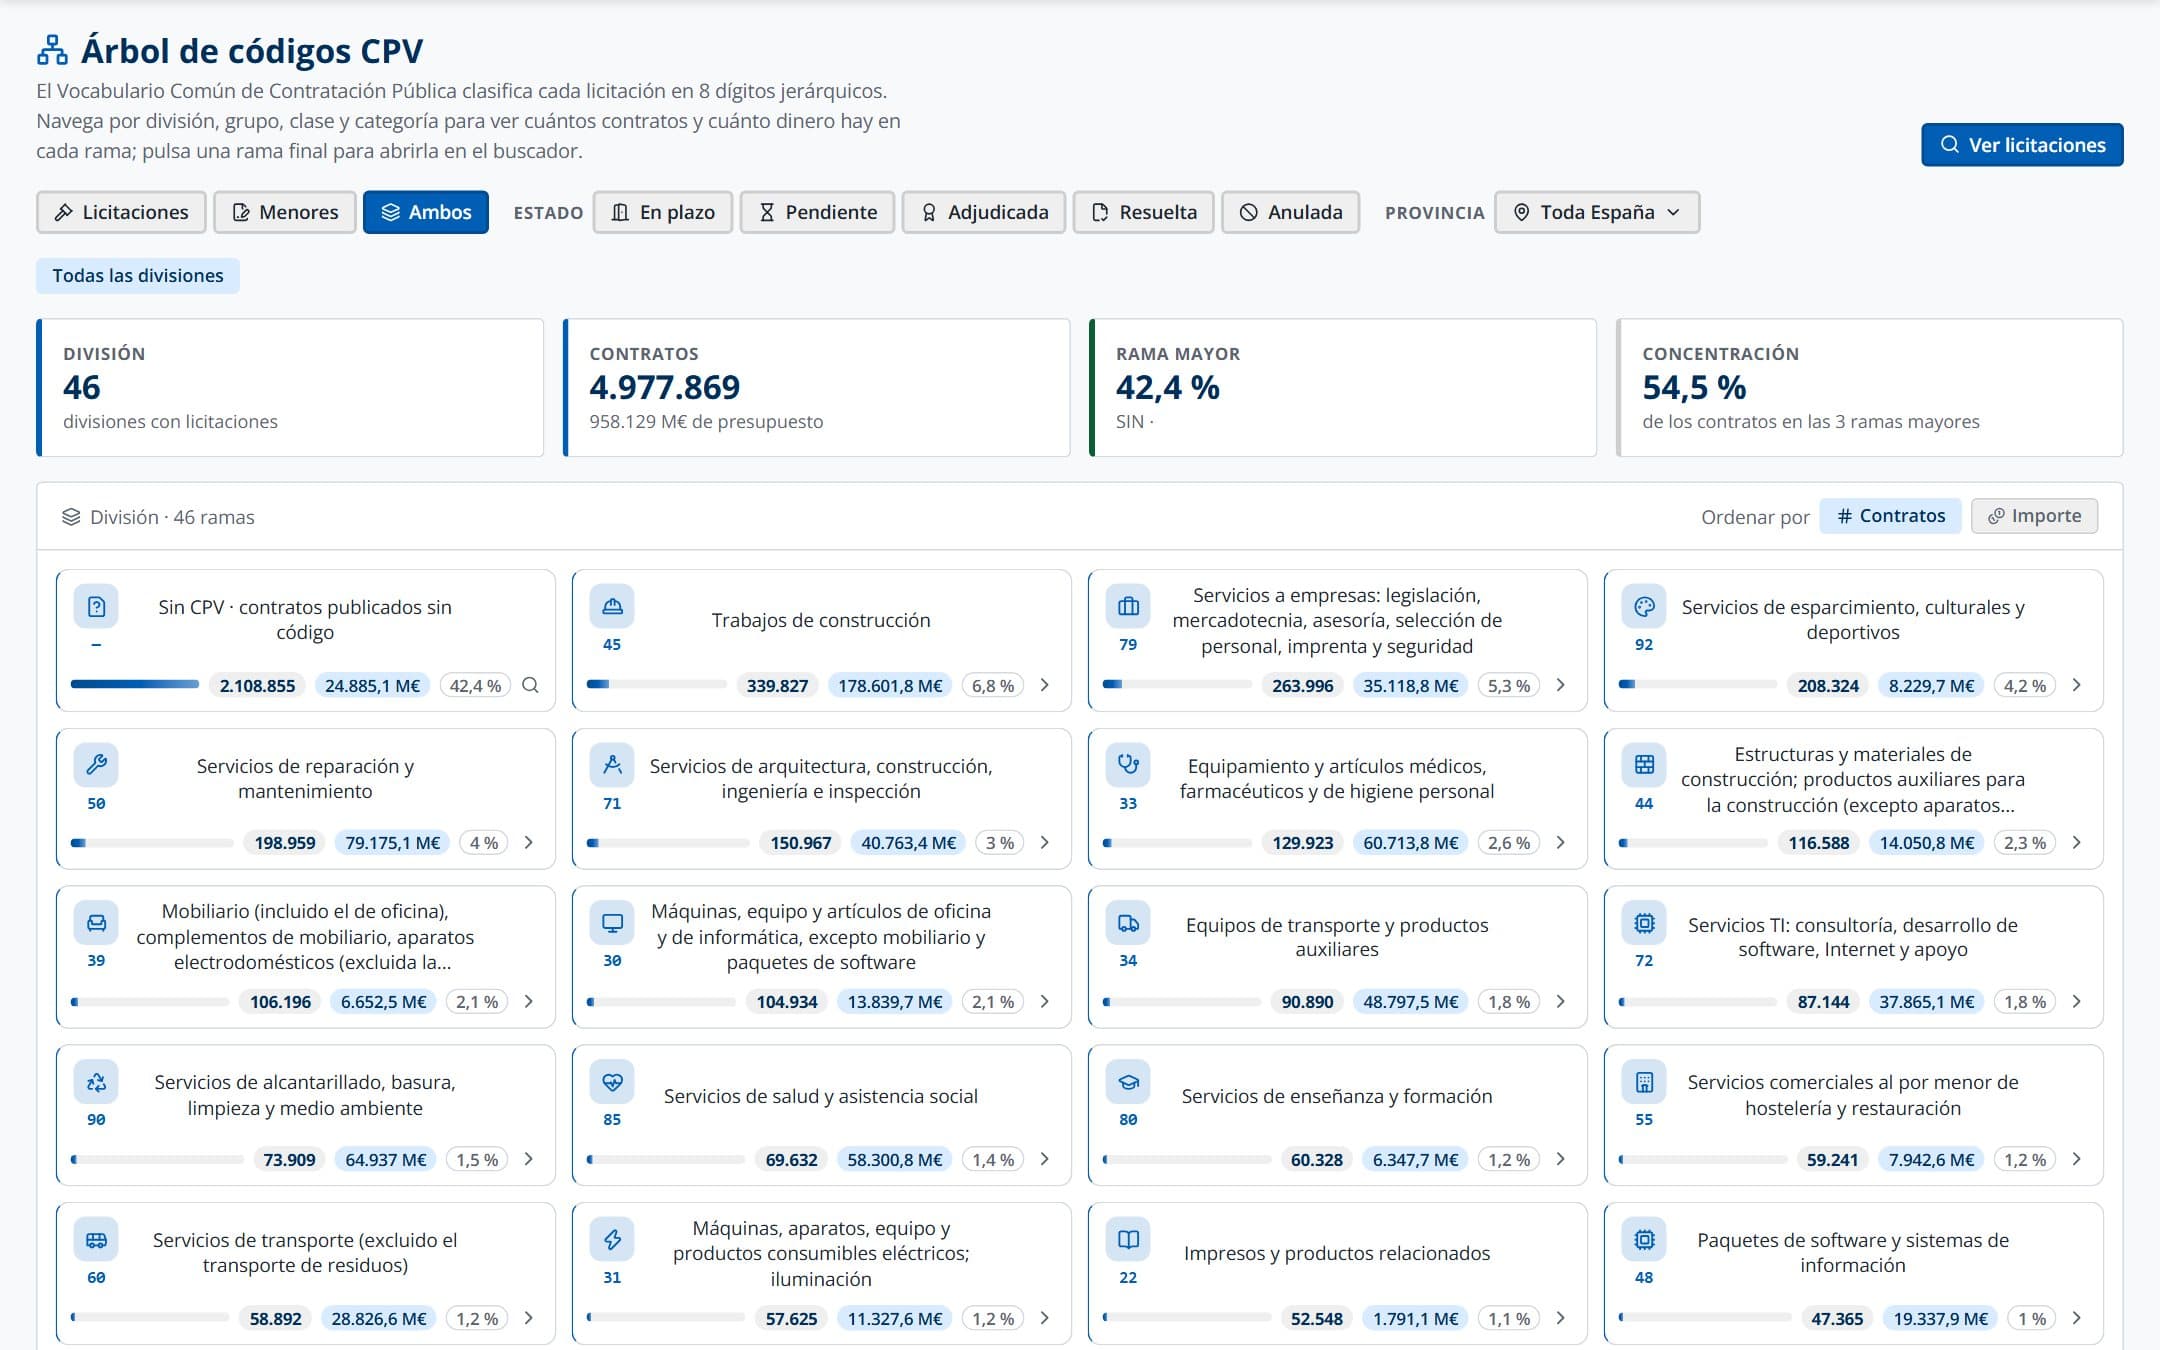Click the layers icon next to División · 46 ramas
This screenshot has width=2160, height=1350.
[x=71, y=517]
